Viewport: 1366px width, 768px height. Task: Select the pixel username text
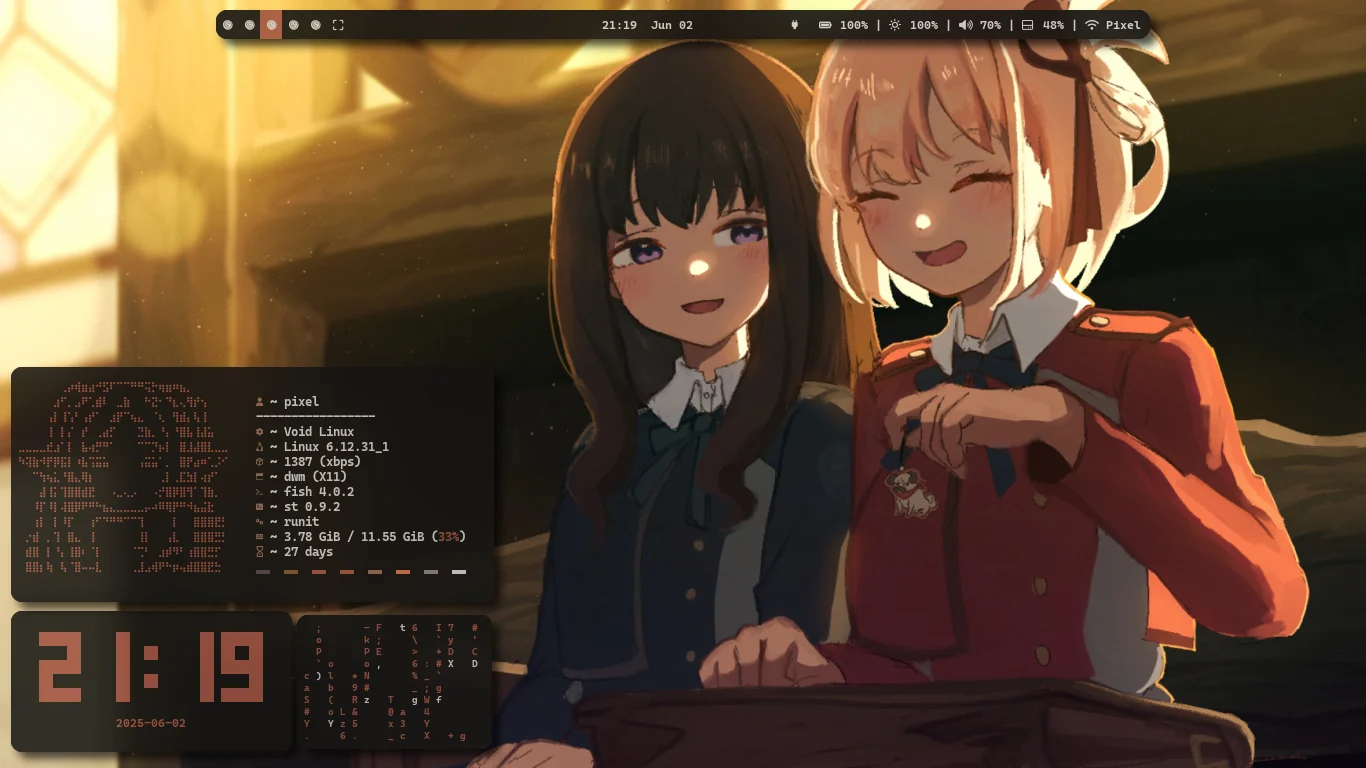click(x=301, y=402)
